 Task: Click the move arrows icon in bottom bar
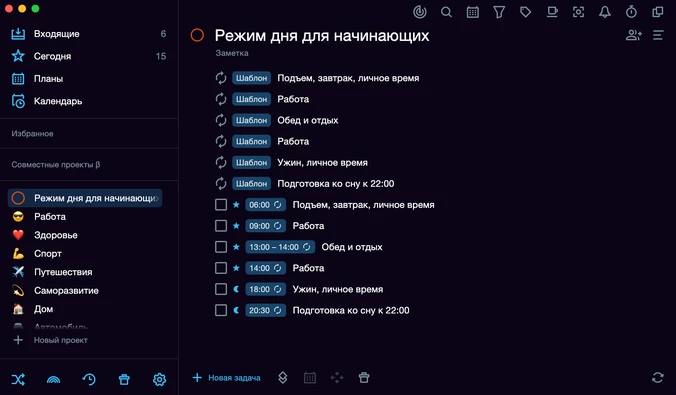point(337,378)
